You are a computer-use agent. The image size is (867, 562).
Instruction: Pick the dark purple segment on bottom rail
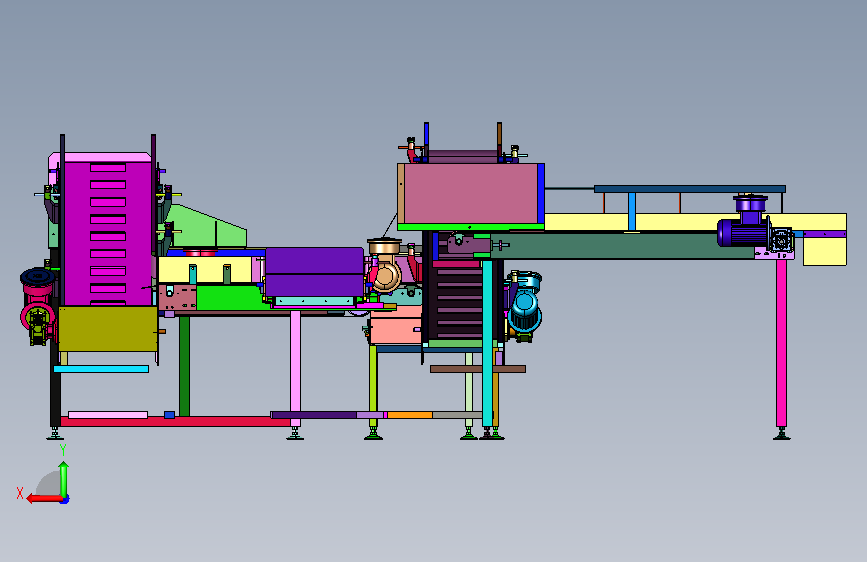pos(314,415)
